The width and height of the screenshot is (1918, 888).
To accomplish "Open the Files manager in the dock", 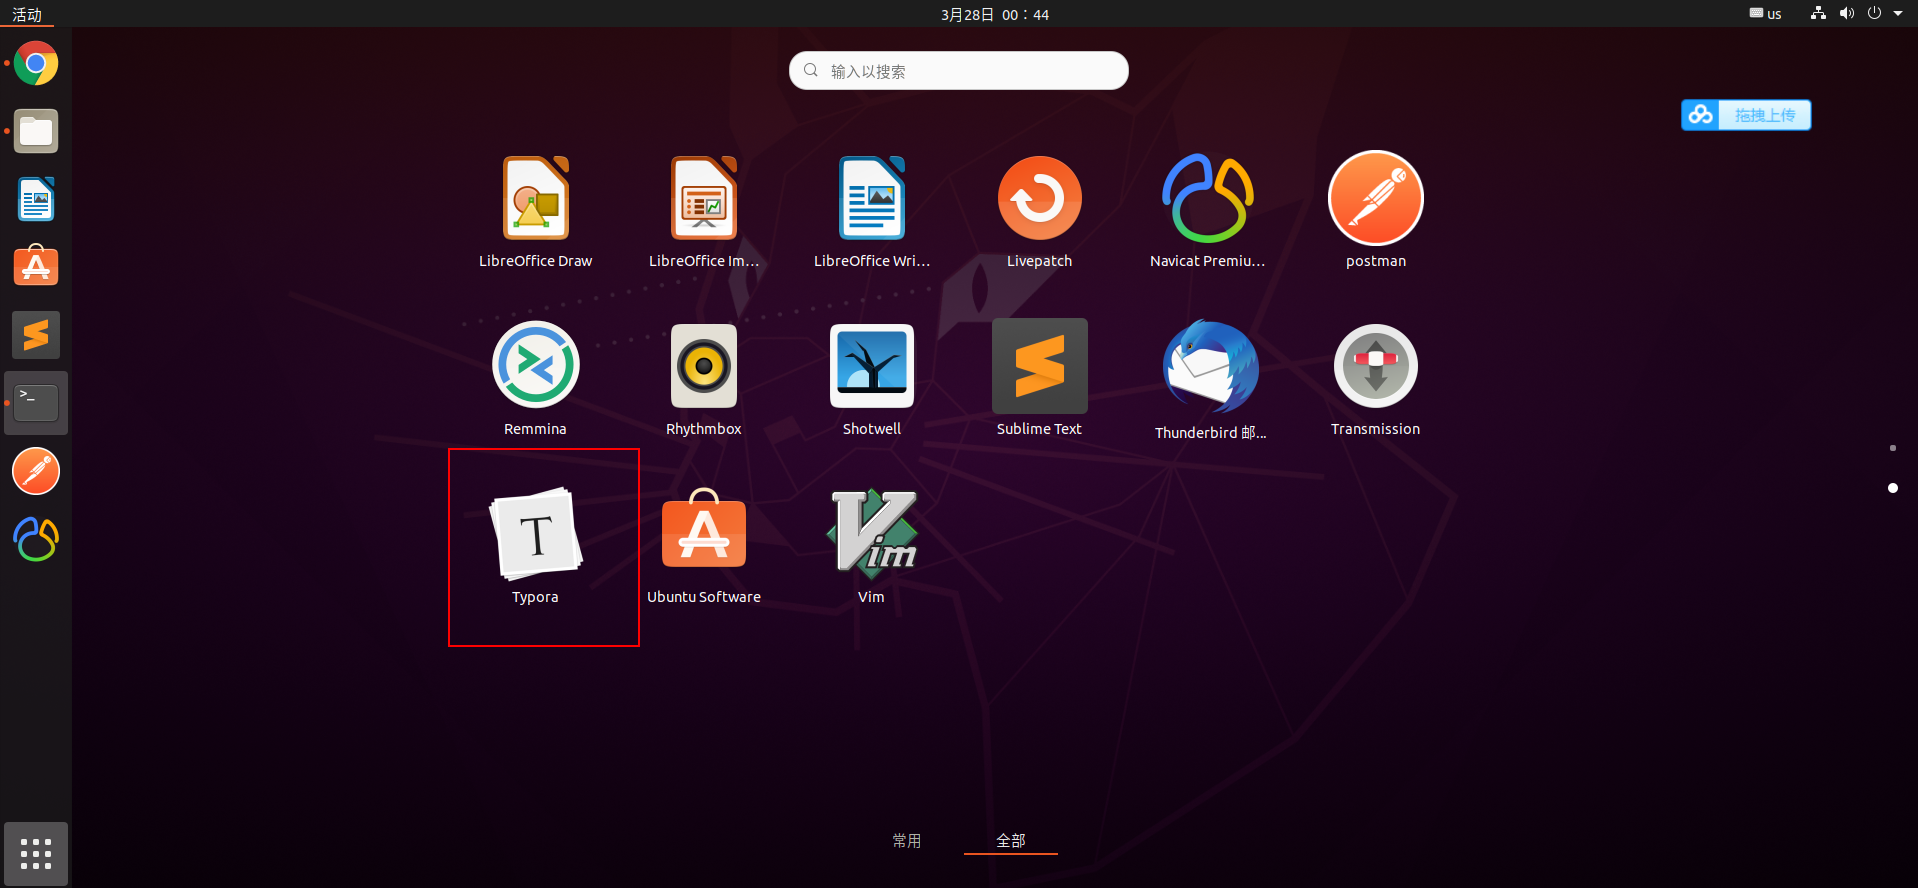I will tap(36, 131).
